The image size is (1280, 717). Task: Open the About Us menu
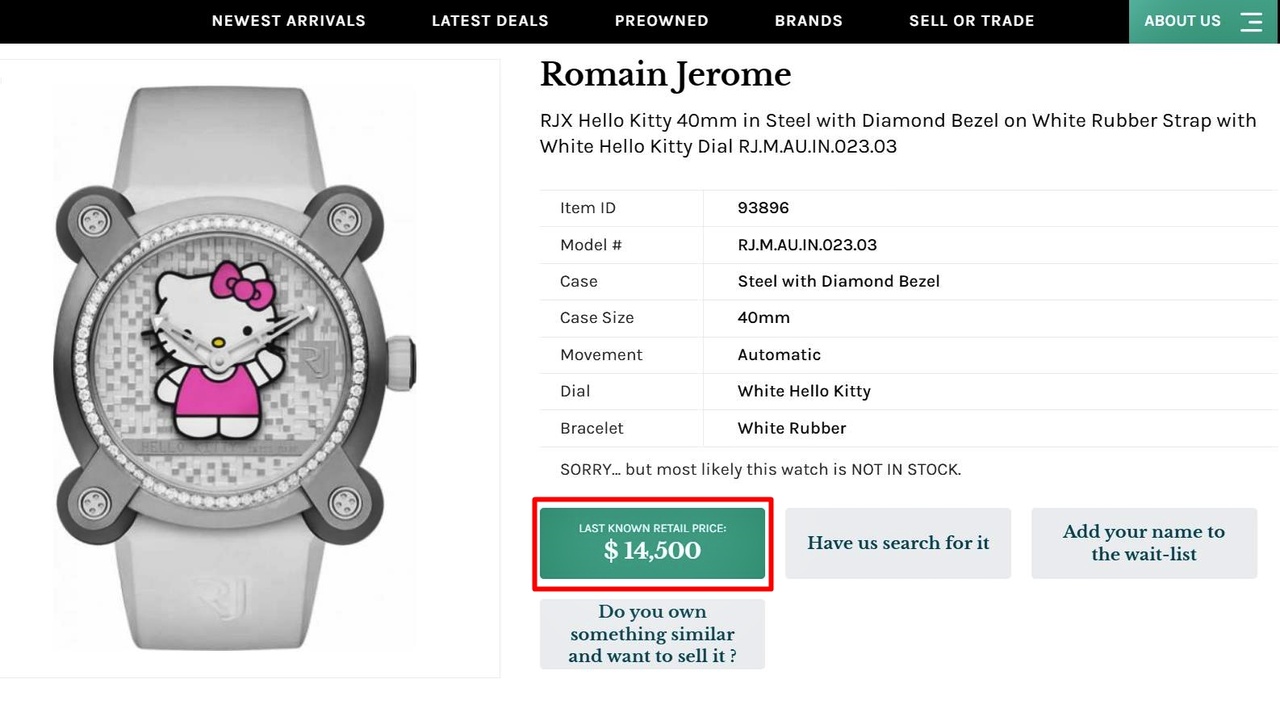coord(1182,21)
